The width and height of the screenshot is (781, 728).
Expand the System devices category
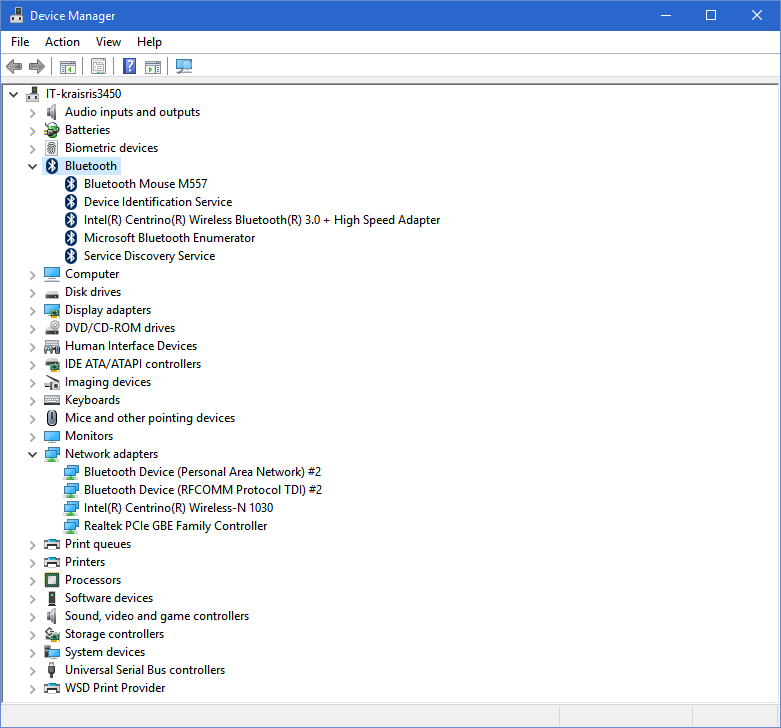[x=33, y=653]
